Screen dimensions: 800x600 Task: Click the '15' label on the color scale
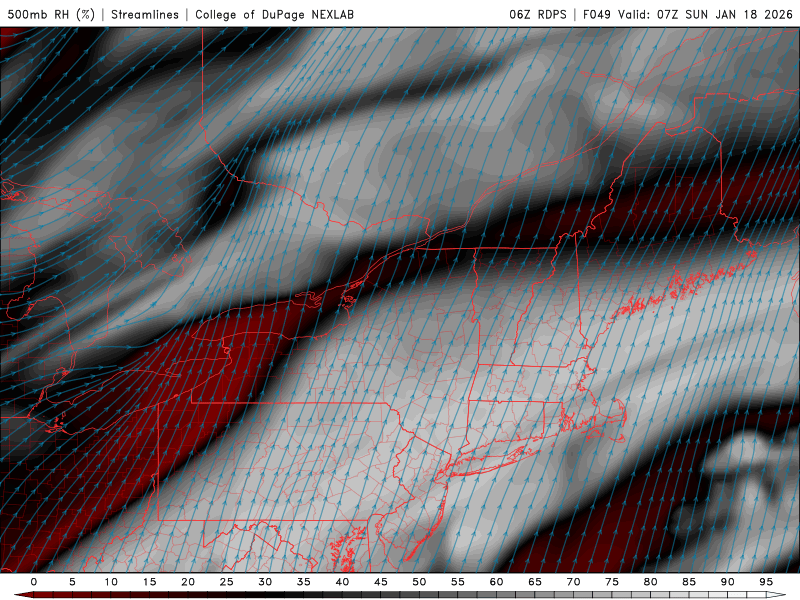click(149, 582)
